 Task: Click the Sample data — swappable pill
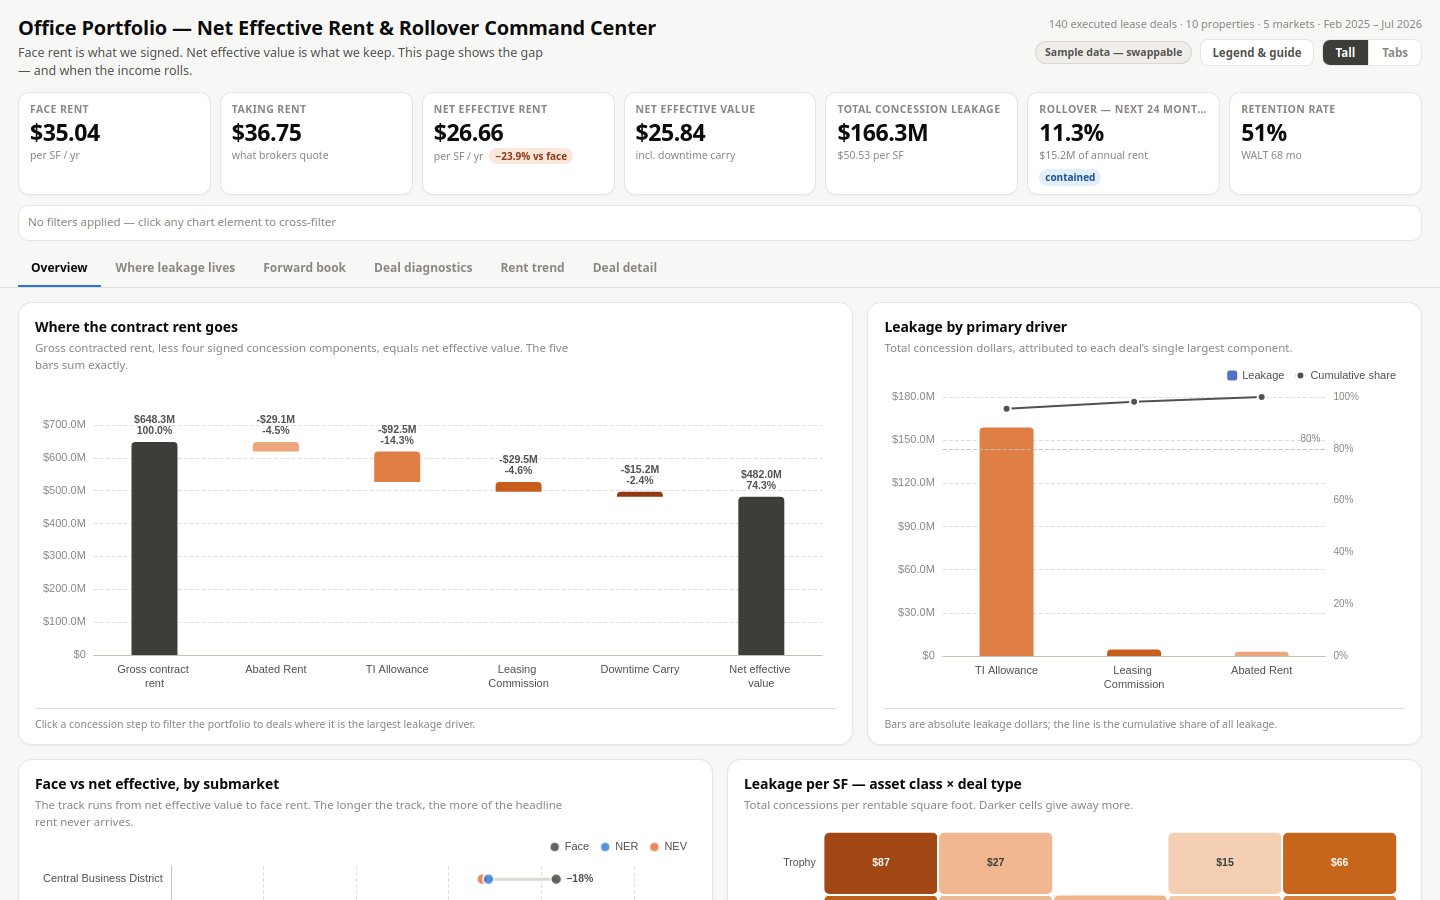(x=1113, y=53)
